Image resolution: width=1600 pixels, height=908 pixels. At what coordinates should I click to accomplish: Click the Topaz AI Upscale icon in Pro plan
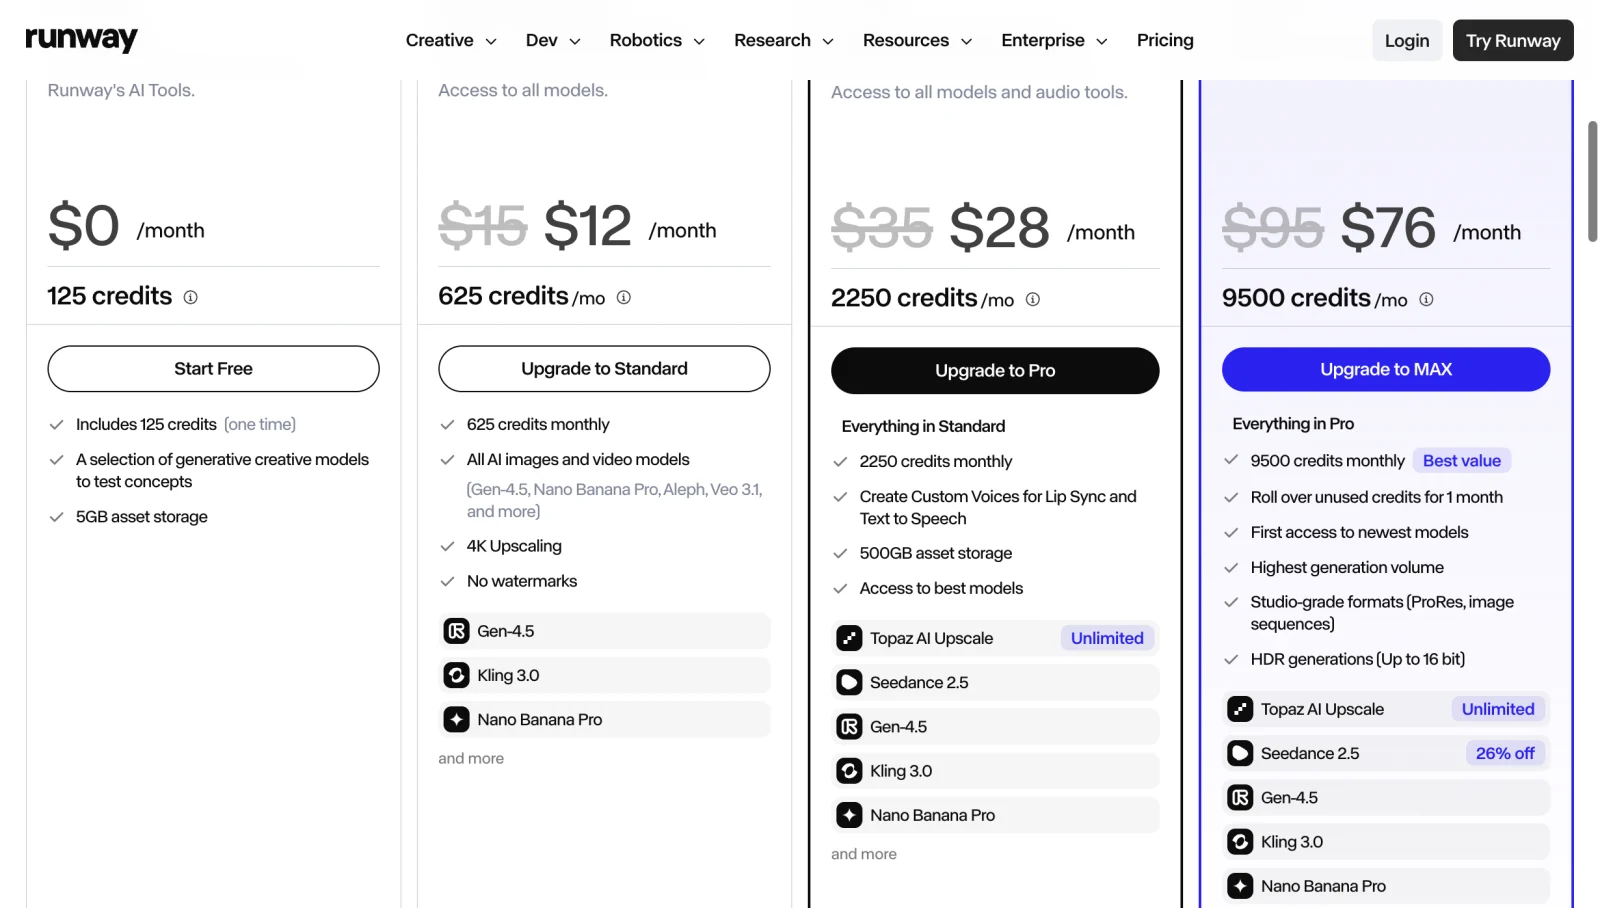point(849,638)
